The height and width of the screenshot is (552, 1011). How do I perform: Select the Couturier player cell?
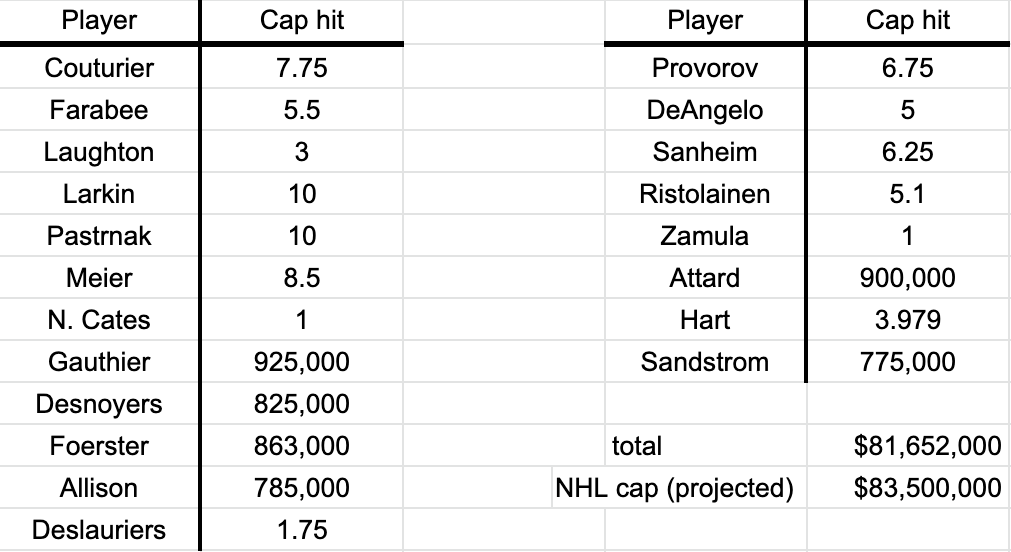coord(99,68)
